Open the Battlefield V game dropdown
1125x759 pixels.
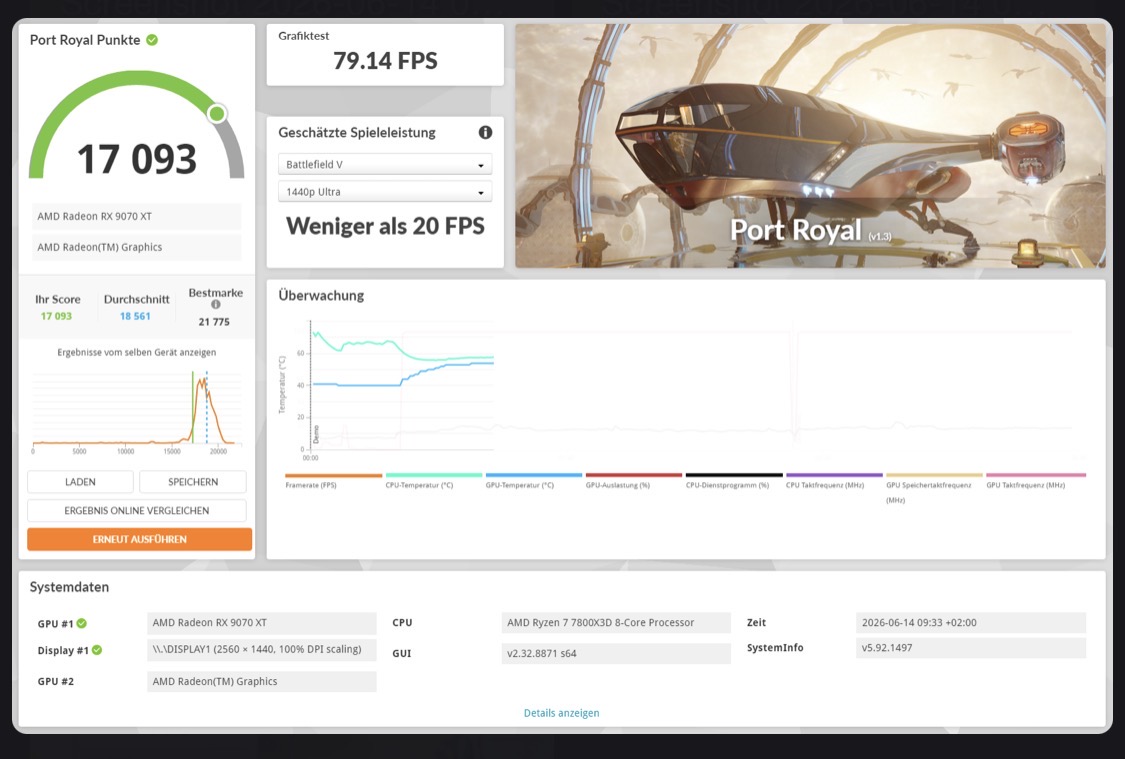(x=385, y=164)
